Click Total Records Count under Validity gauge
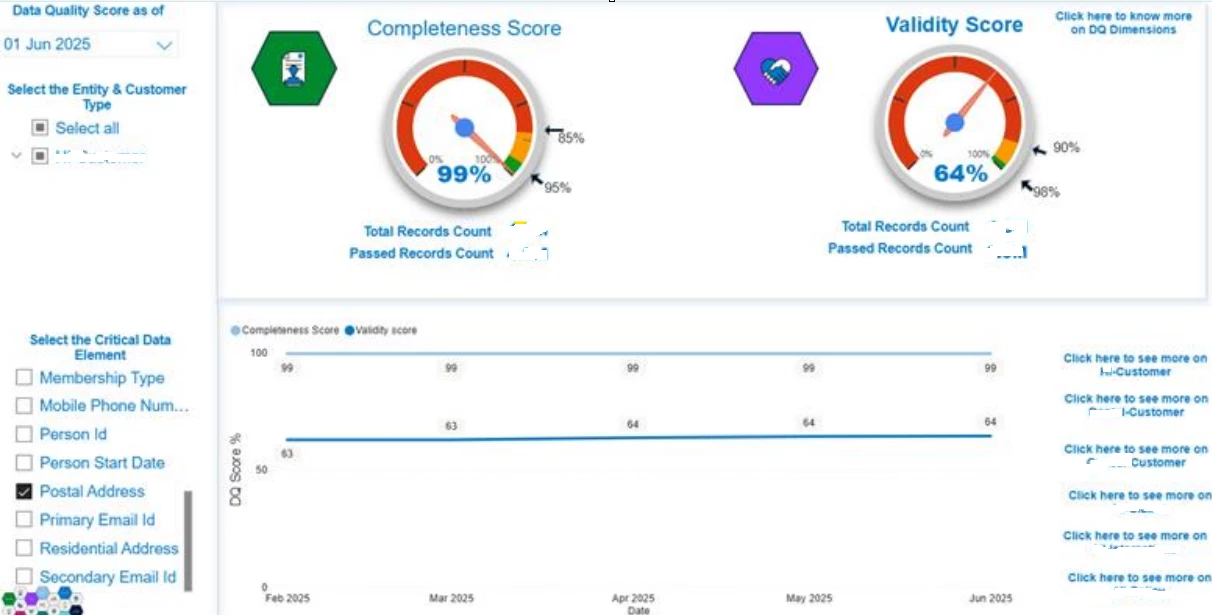 click(x=905, y=226)
